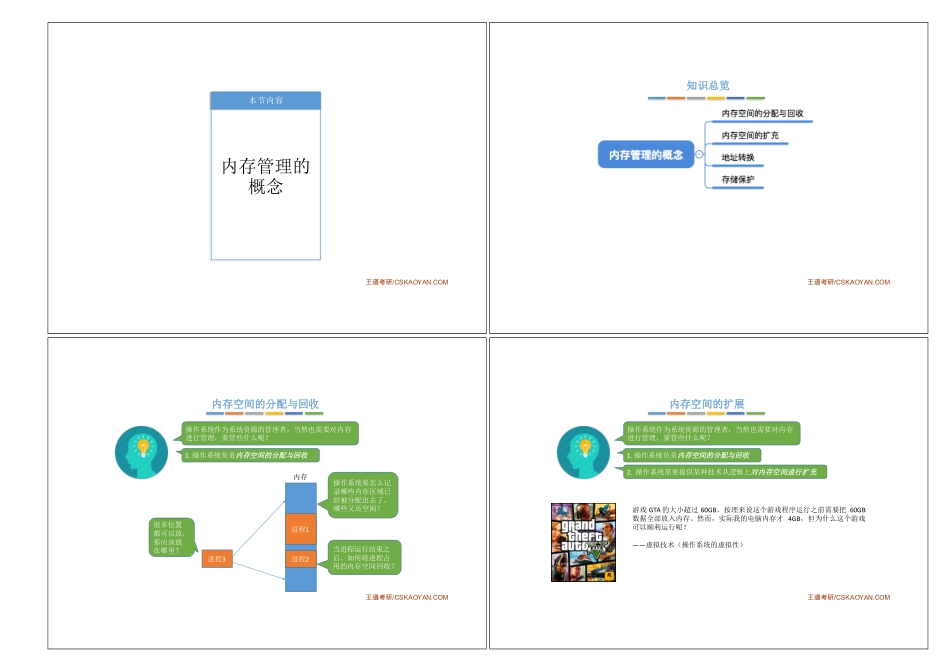This screenshot has width=950, height=672.
Task: Select the 内存管理的概念 root node
Action: pyautogui.click(x=647, y=154)
